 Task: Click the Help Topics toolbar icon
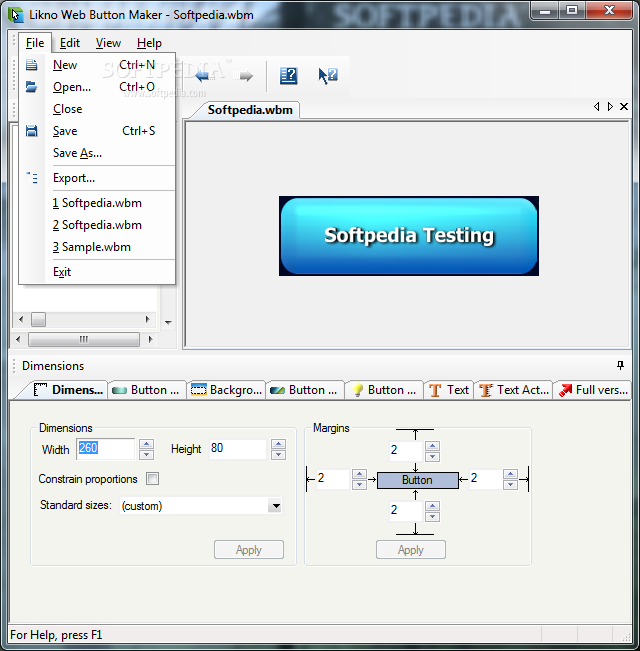coord(288,76)
